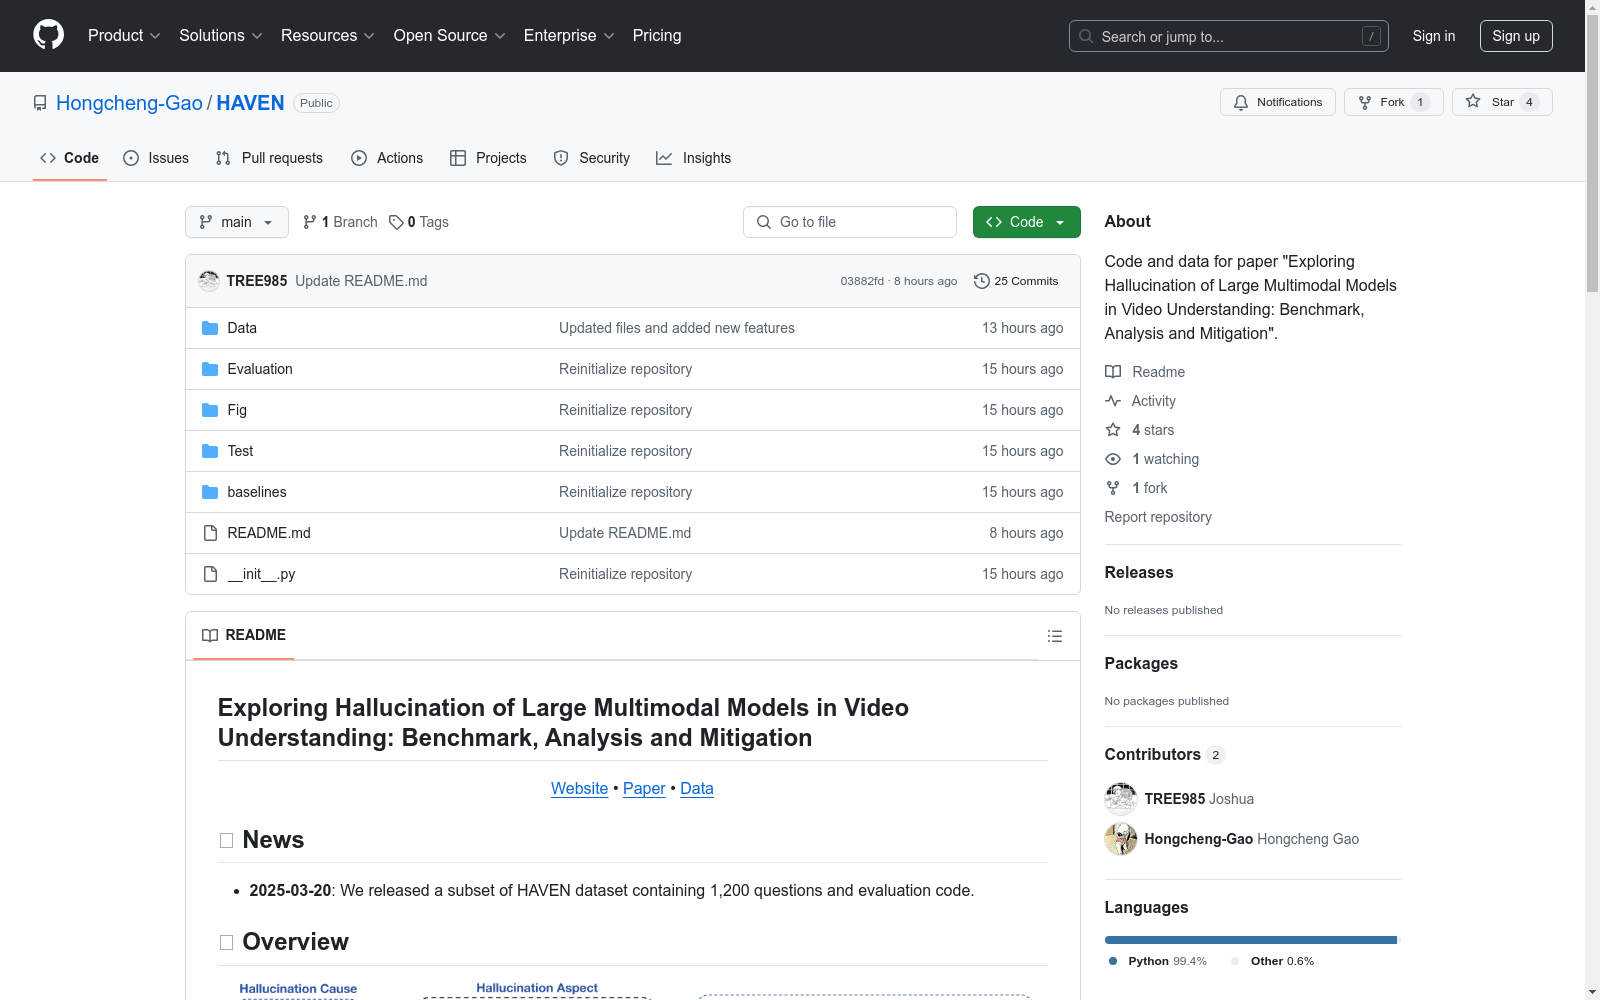Expand the Open Source menu

click(450, 36)
